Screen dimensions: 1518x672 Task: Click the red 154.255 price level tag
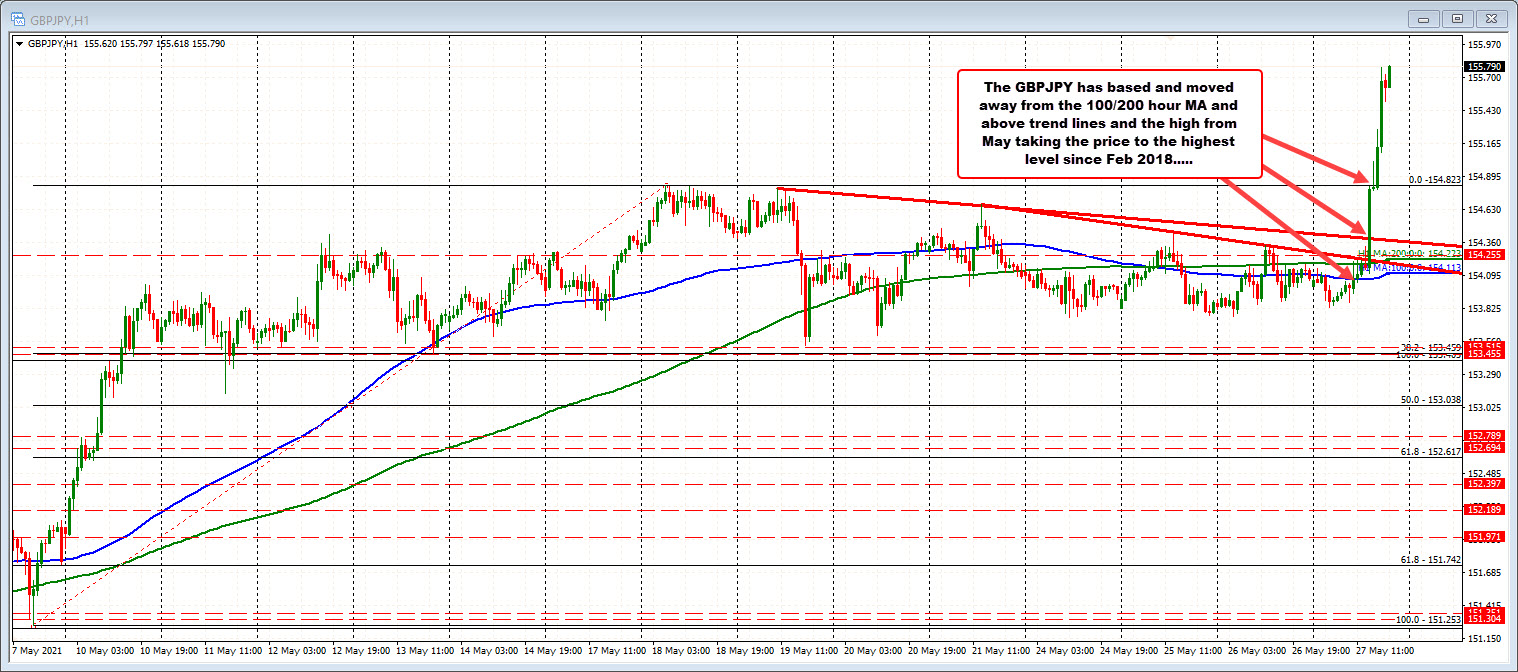tap(1483, 256)
